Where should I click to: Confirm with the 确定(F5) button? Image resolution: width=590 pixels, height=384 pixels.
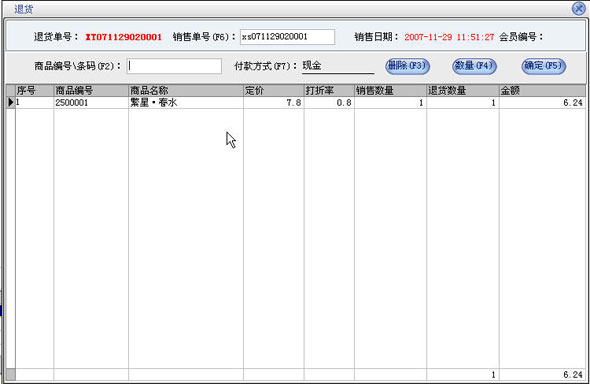[x=543, y=66]
